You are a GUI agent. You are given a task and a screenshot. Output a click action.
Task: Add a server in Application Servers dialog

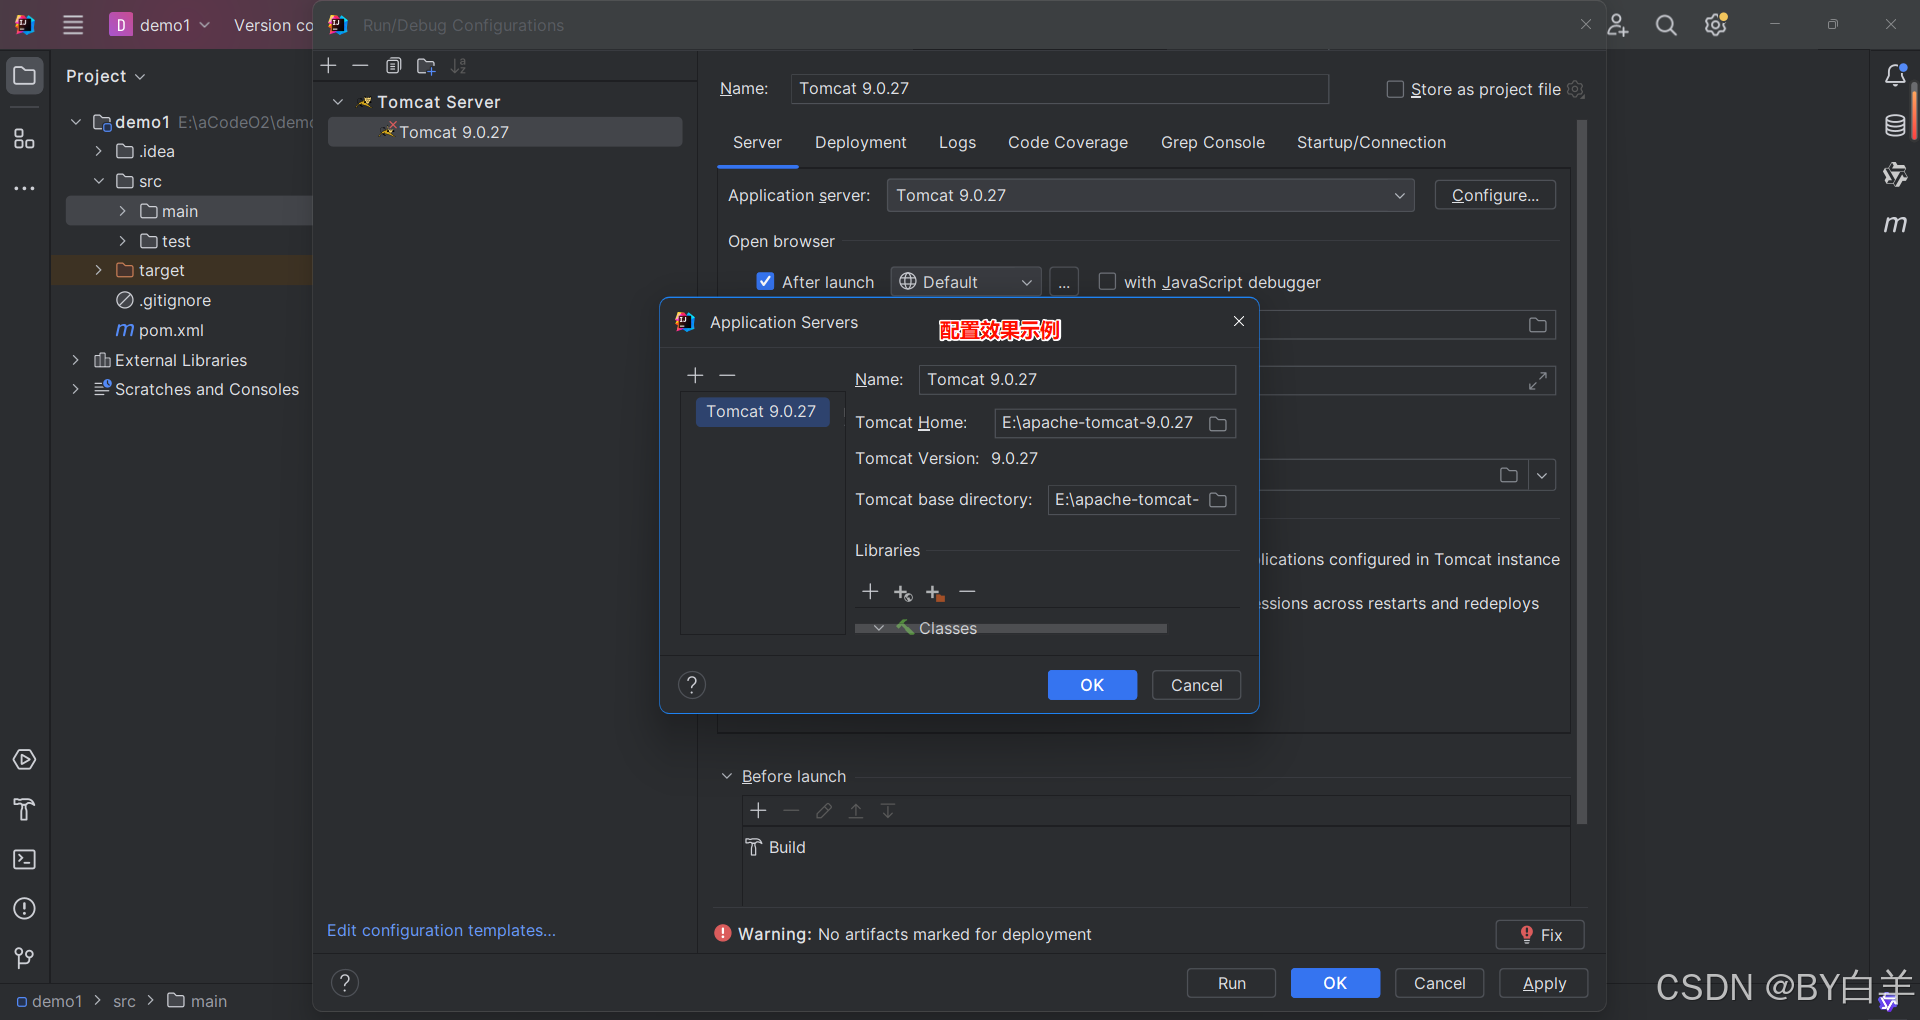coord(695,375)
